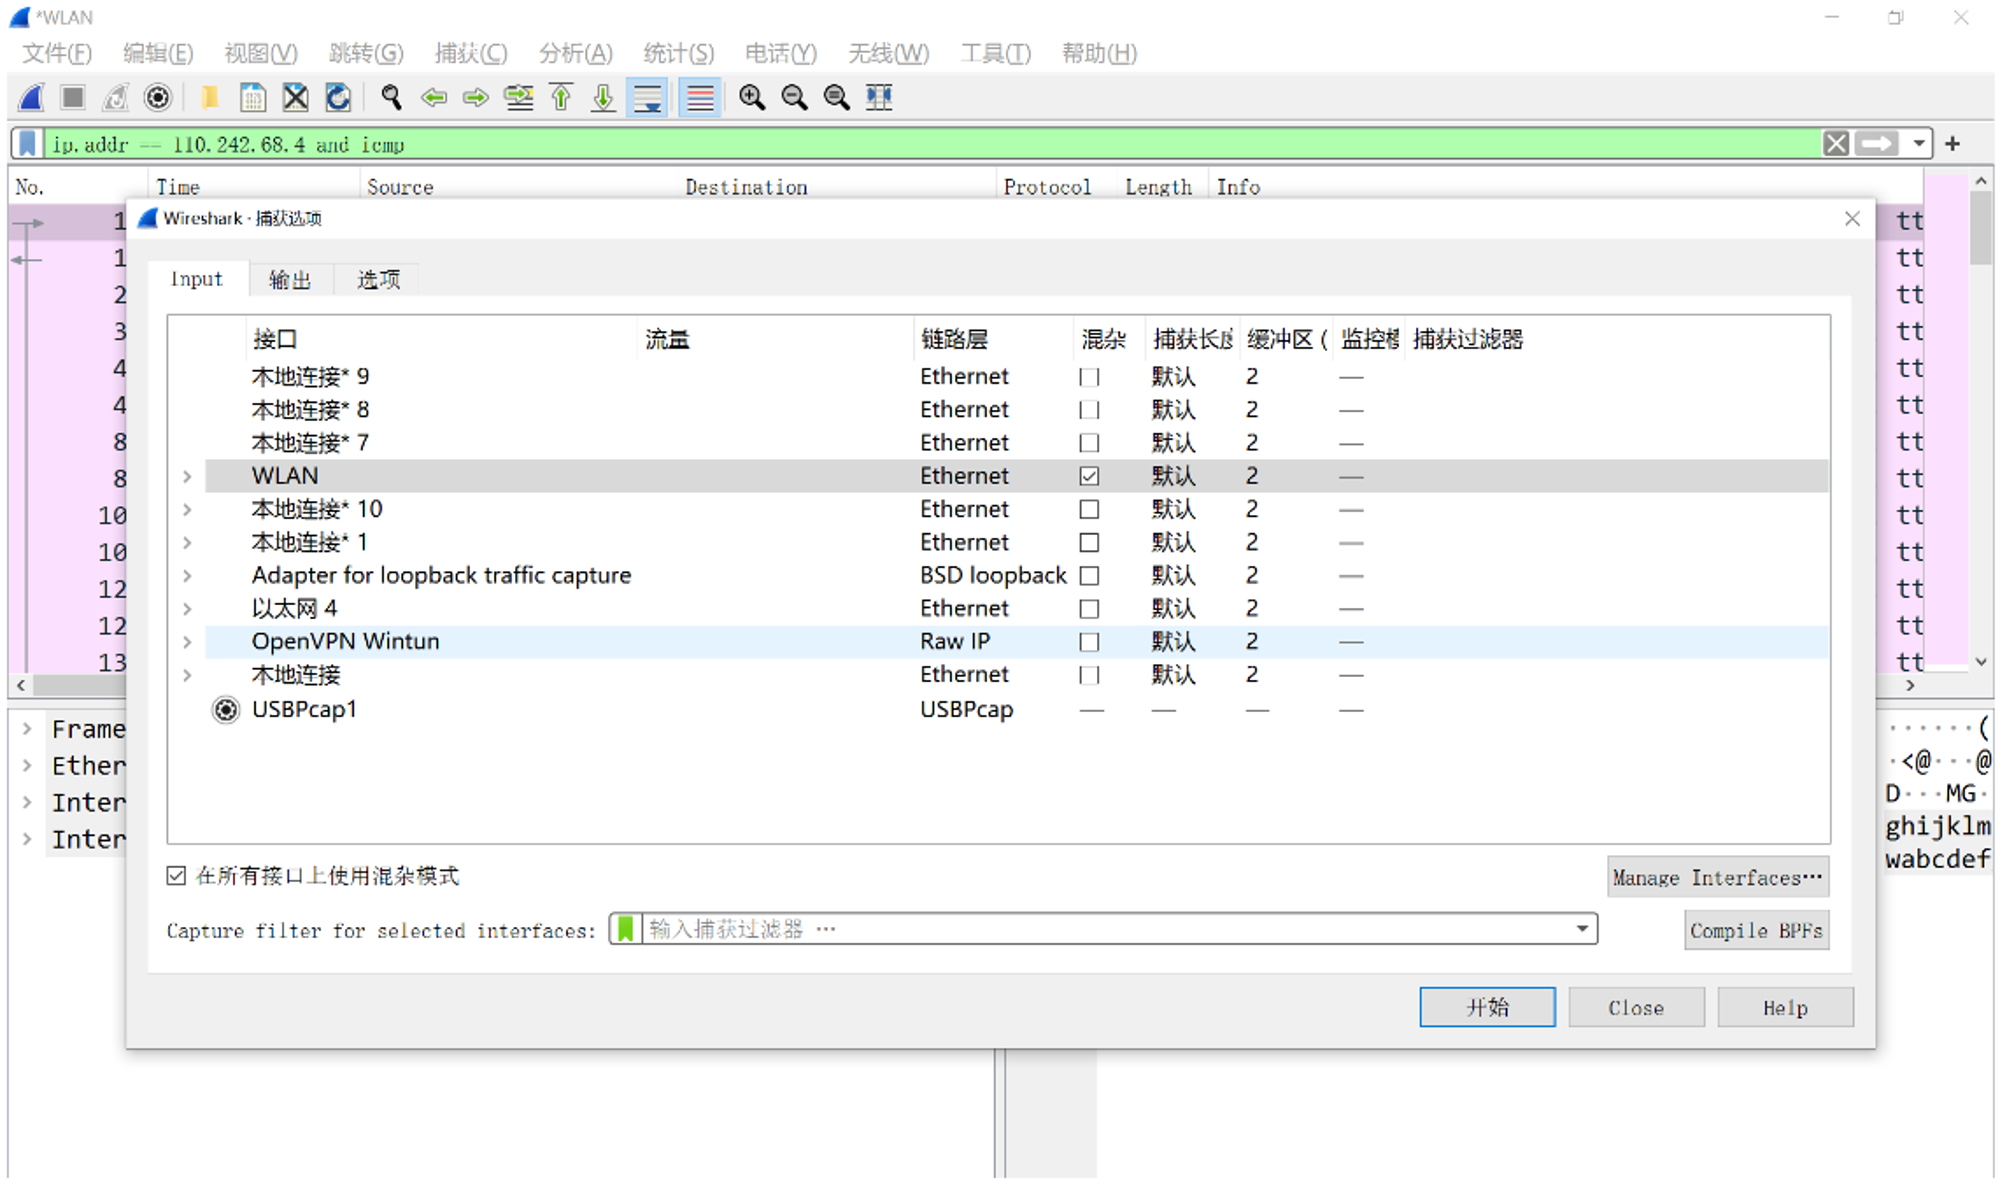
Task: Jump to first packet icon
Action: click(561, 97)
